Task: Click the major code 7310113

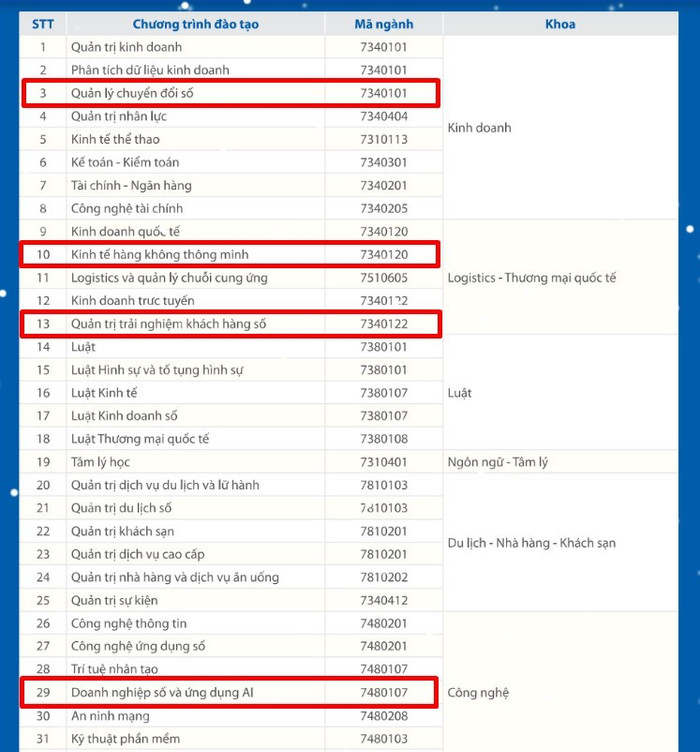Action: coord(384,139)
